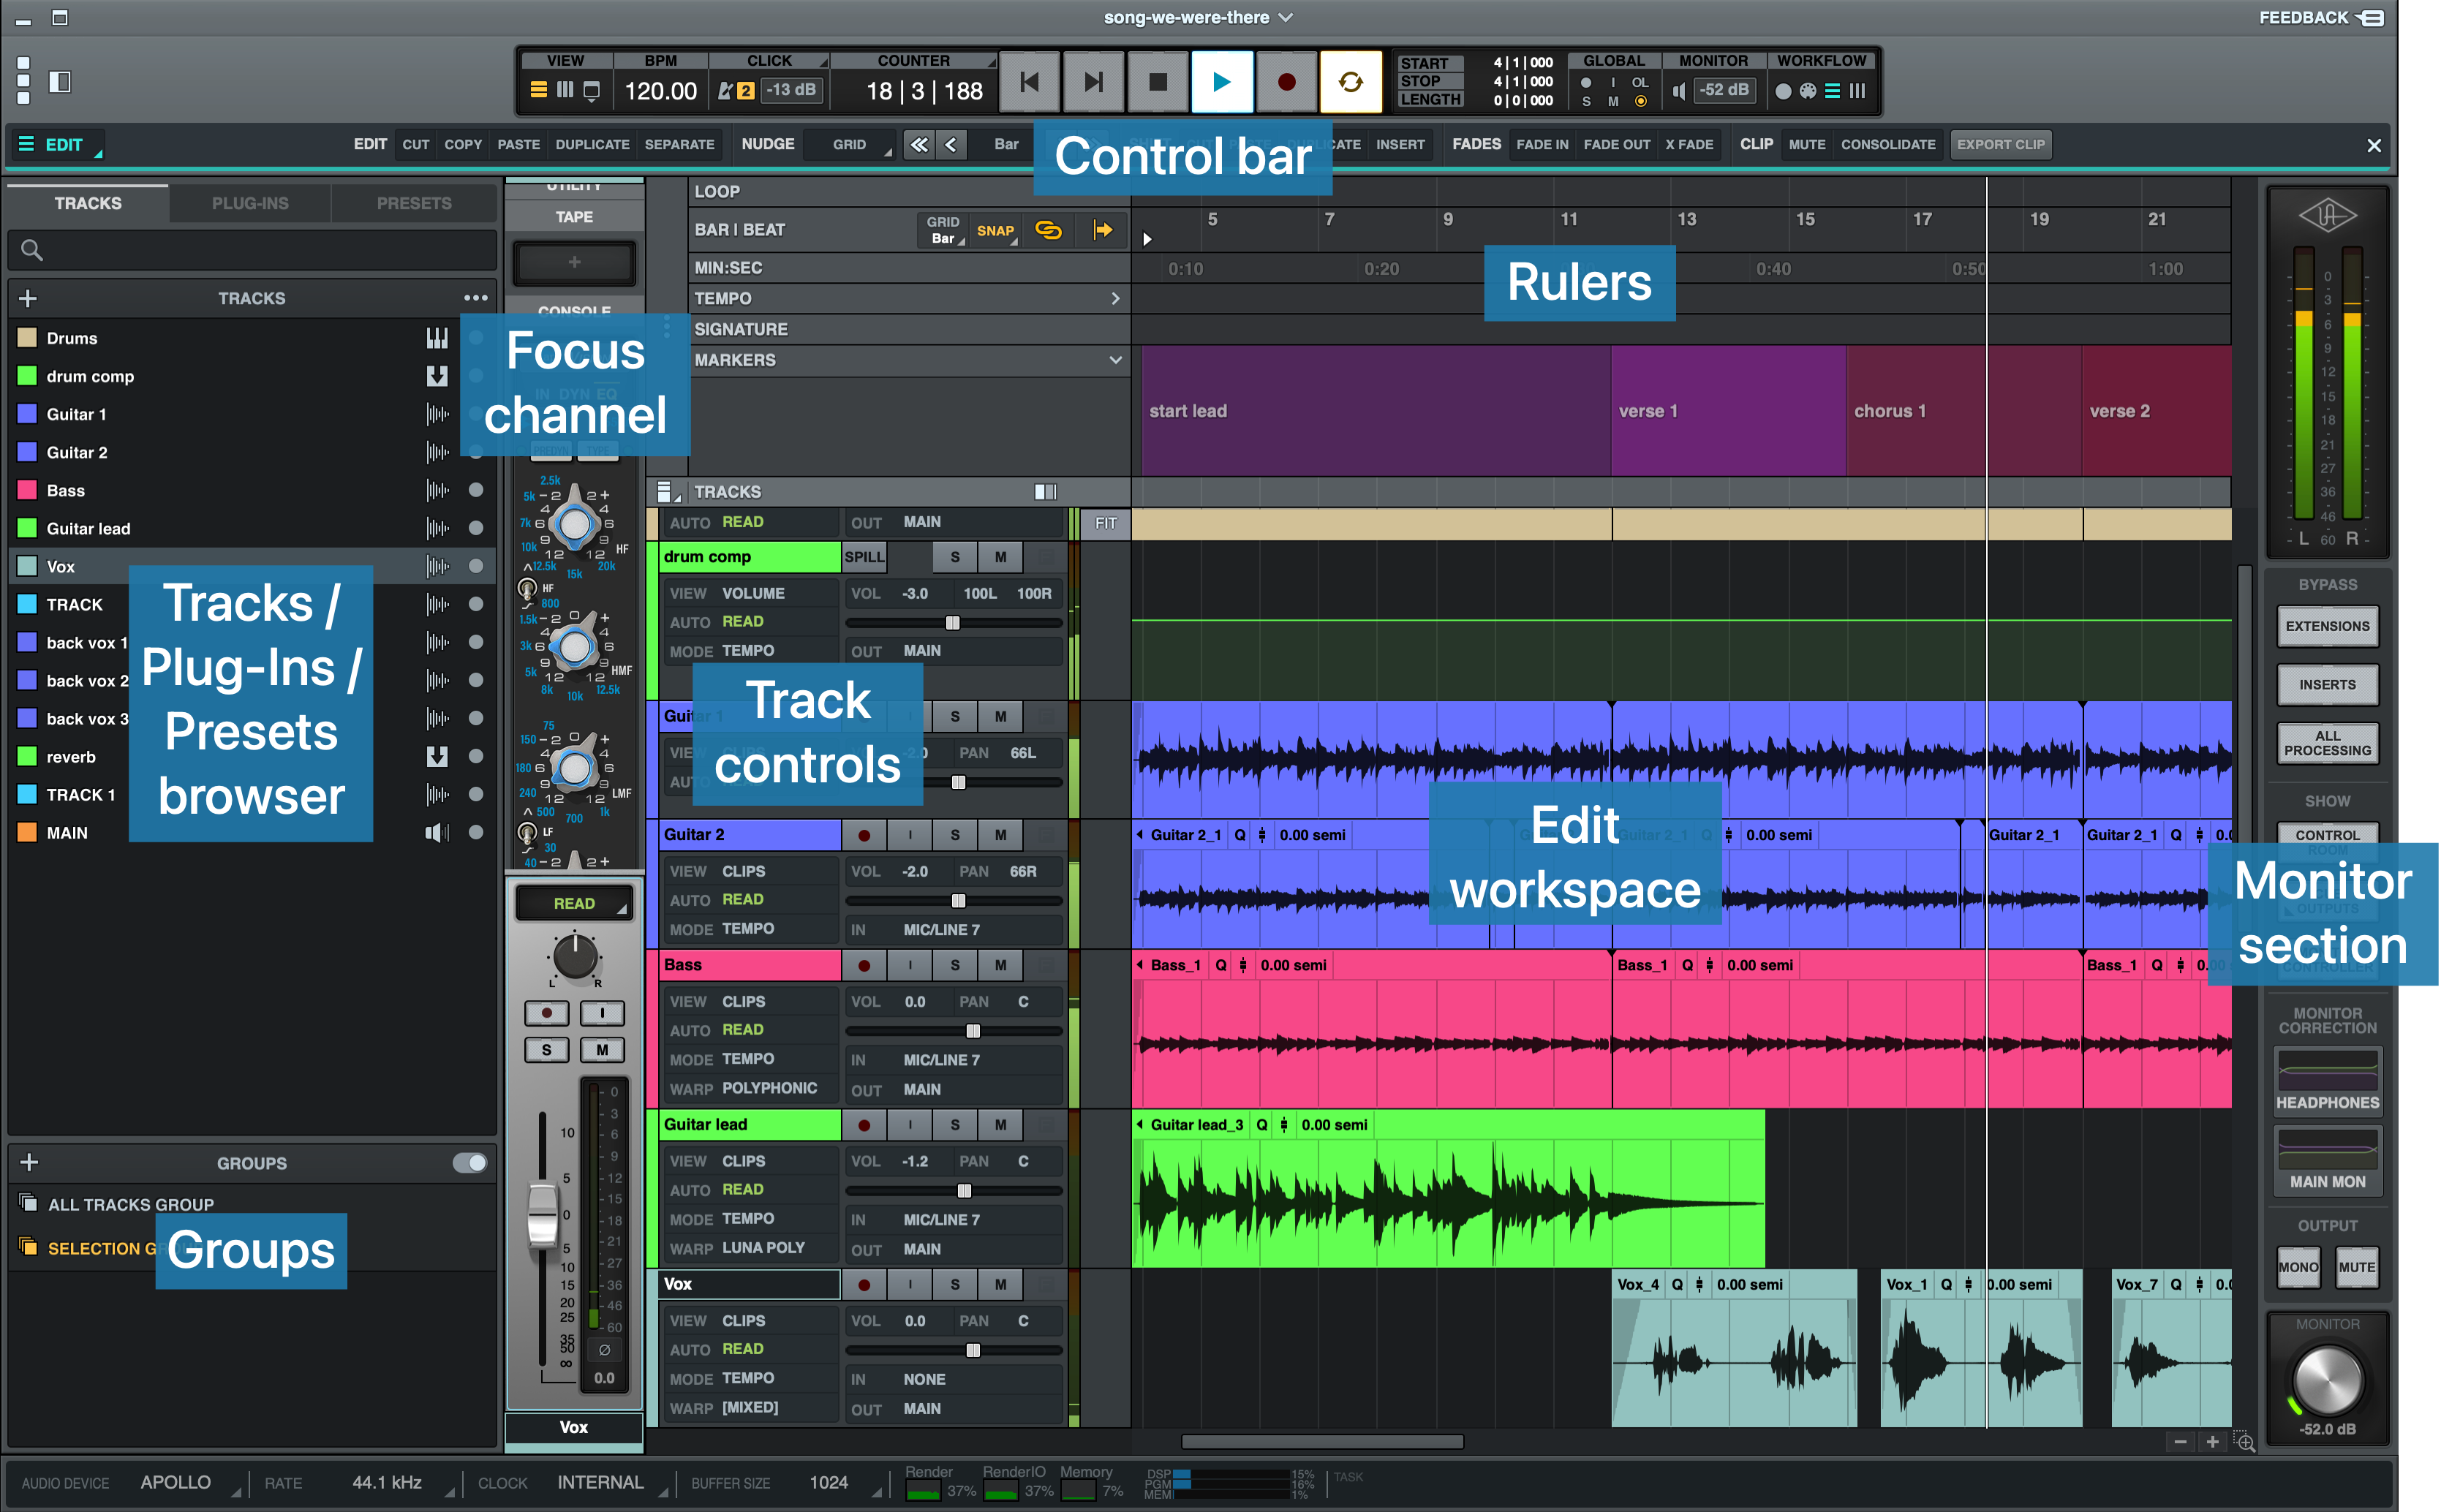This screenshot has height=1512, width=2441.
Task: Toggle the SNAP button in ruler
Action: click(x=995, y=231)
